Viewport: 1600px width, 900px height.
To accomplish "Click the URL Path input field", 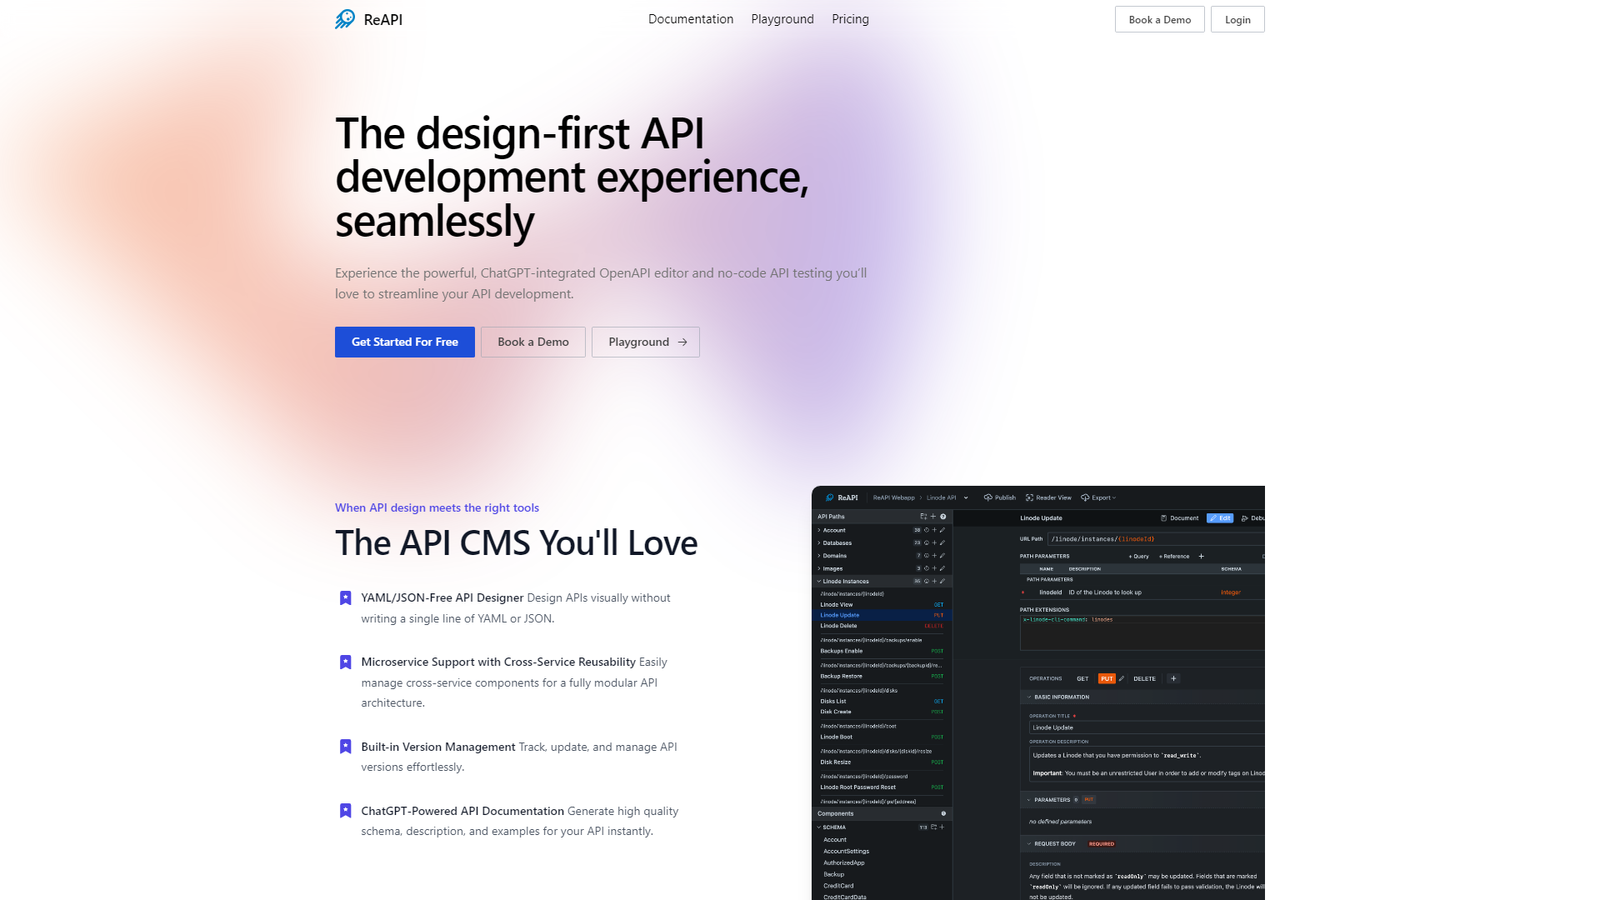I will click(1156, 539).
